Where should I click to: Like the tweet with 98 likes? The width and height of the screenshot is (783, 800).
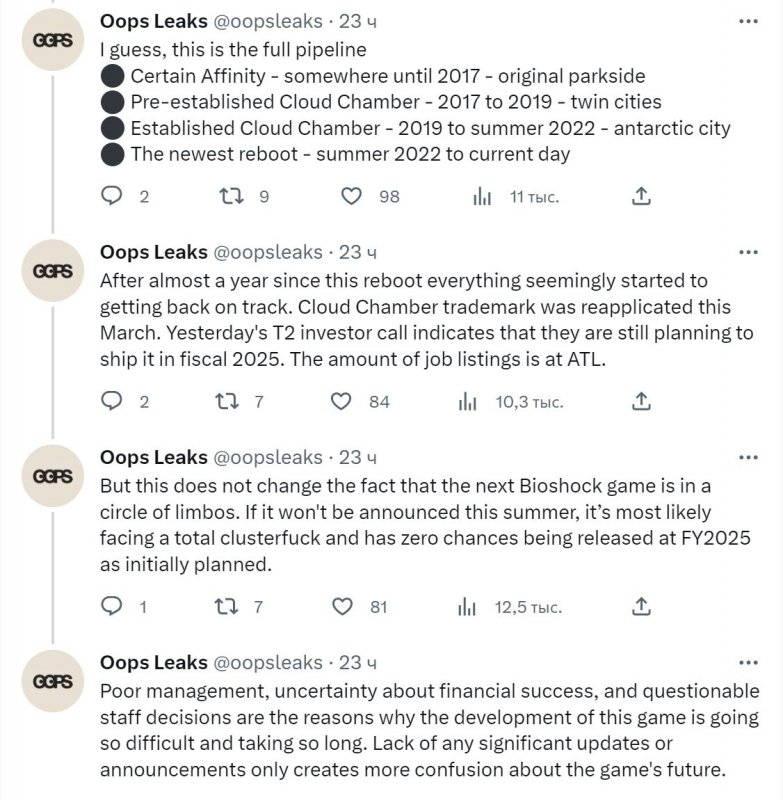click(351, 196)
